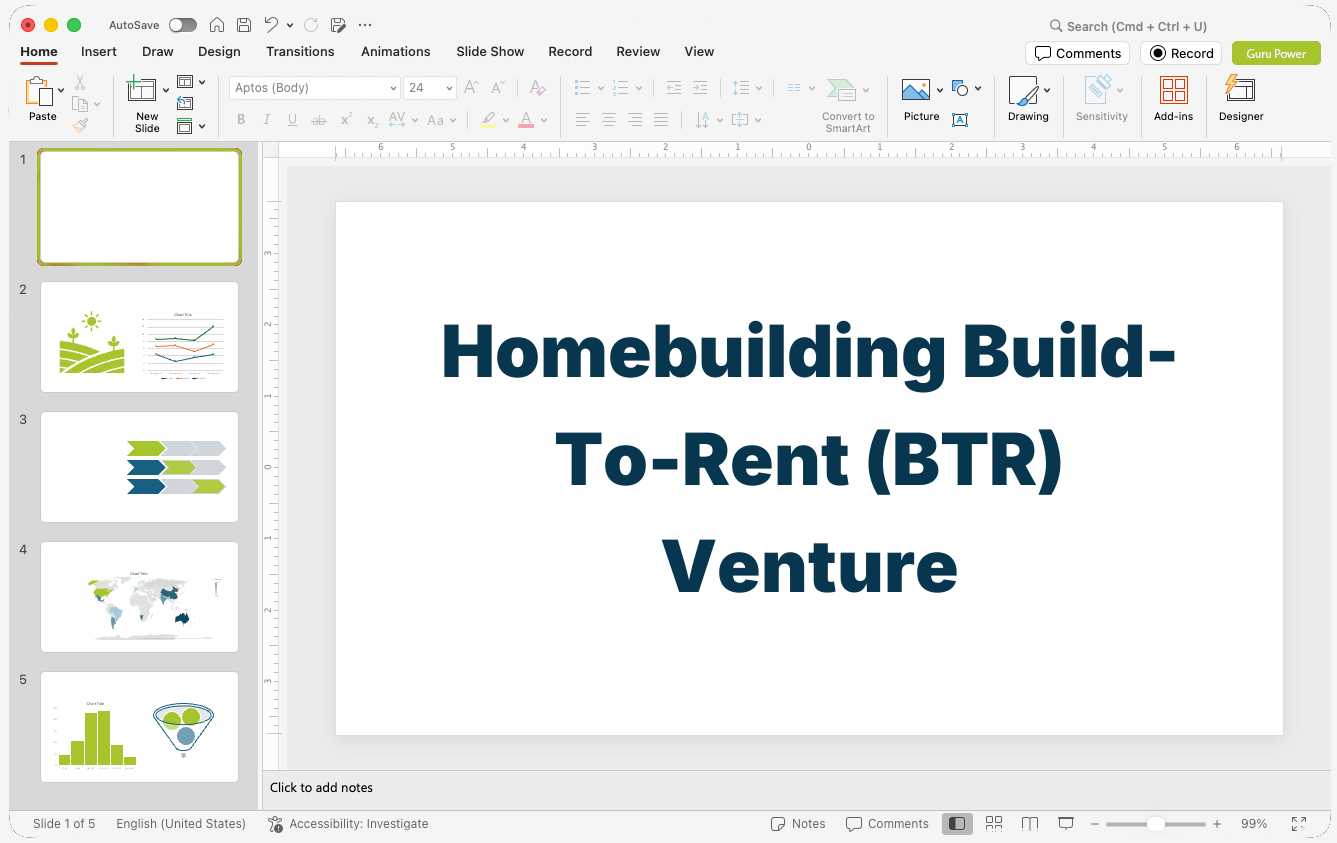
Task: Switch to Slide Sorter view
Action: point(994,824)
